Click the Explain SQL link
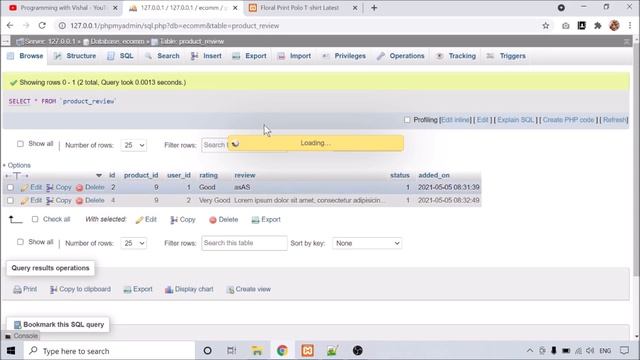The image size is (640, 360). tap(516, 120)
